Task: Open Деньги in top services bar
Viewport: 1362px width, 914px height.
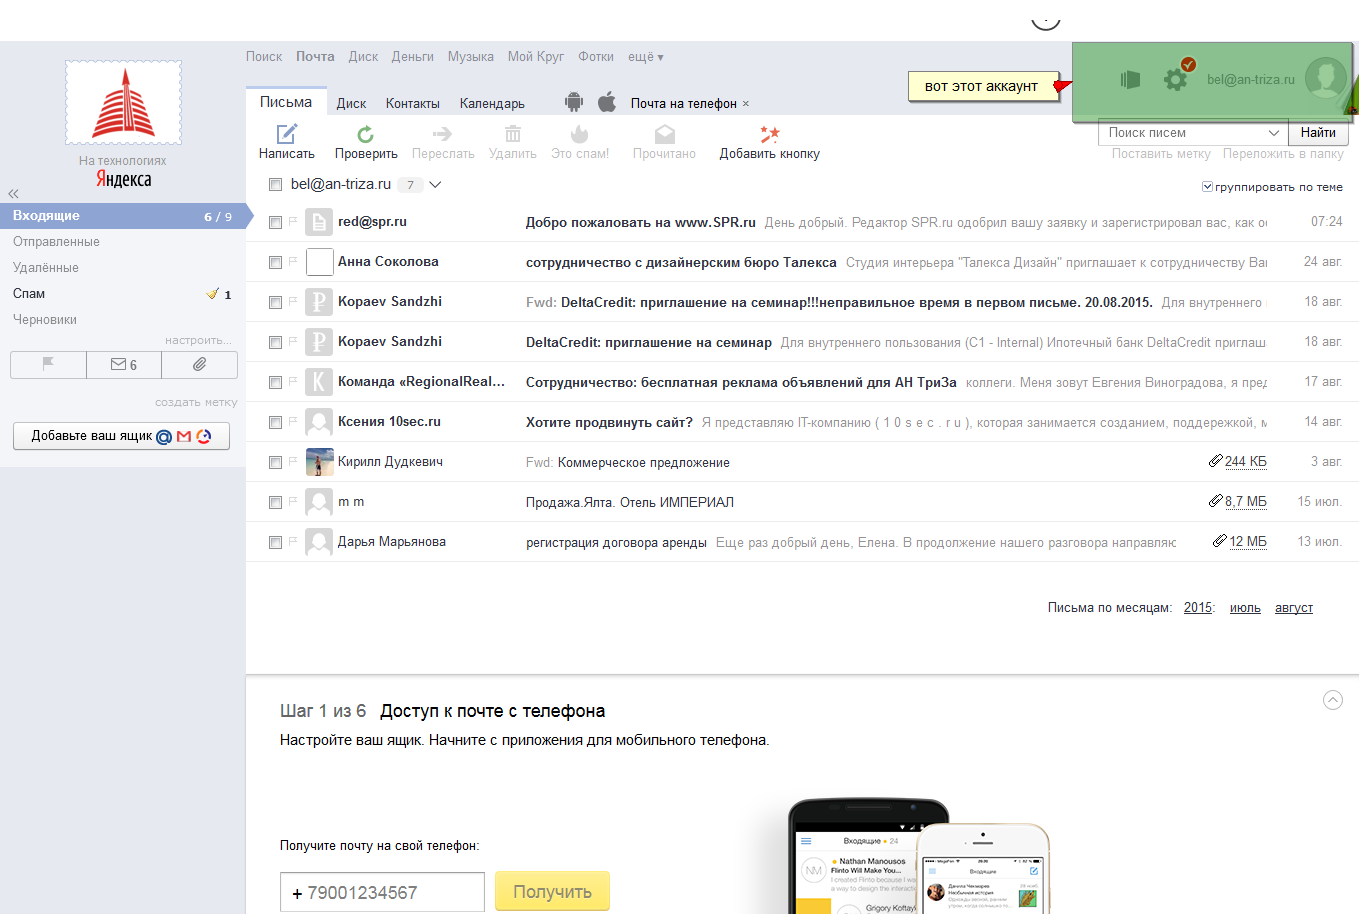Action: tap(413, 57)
